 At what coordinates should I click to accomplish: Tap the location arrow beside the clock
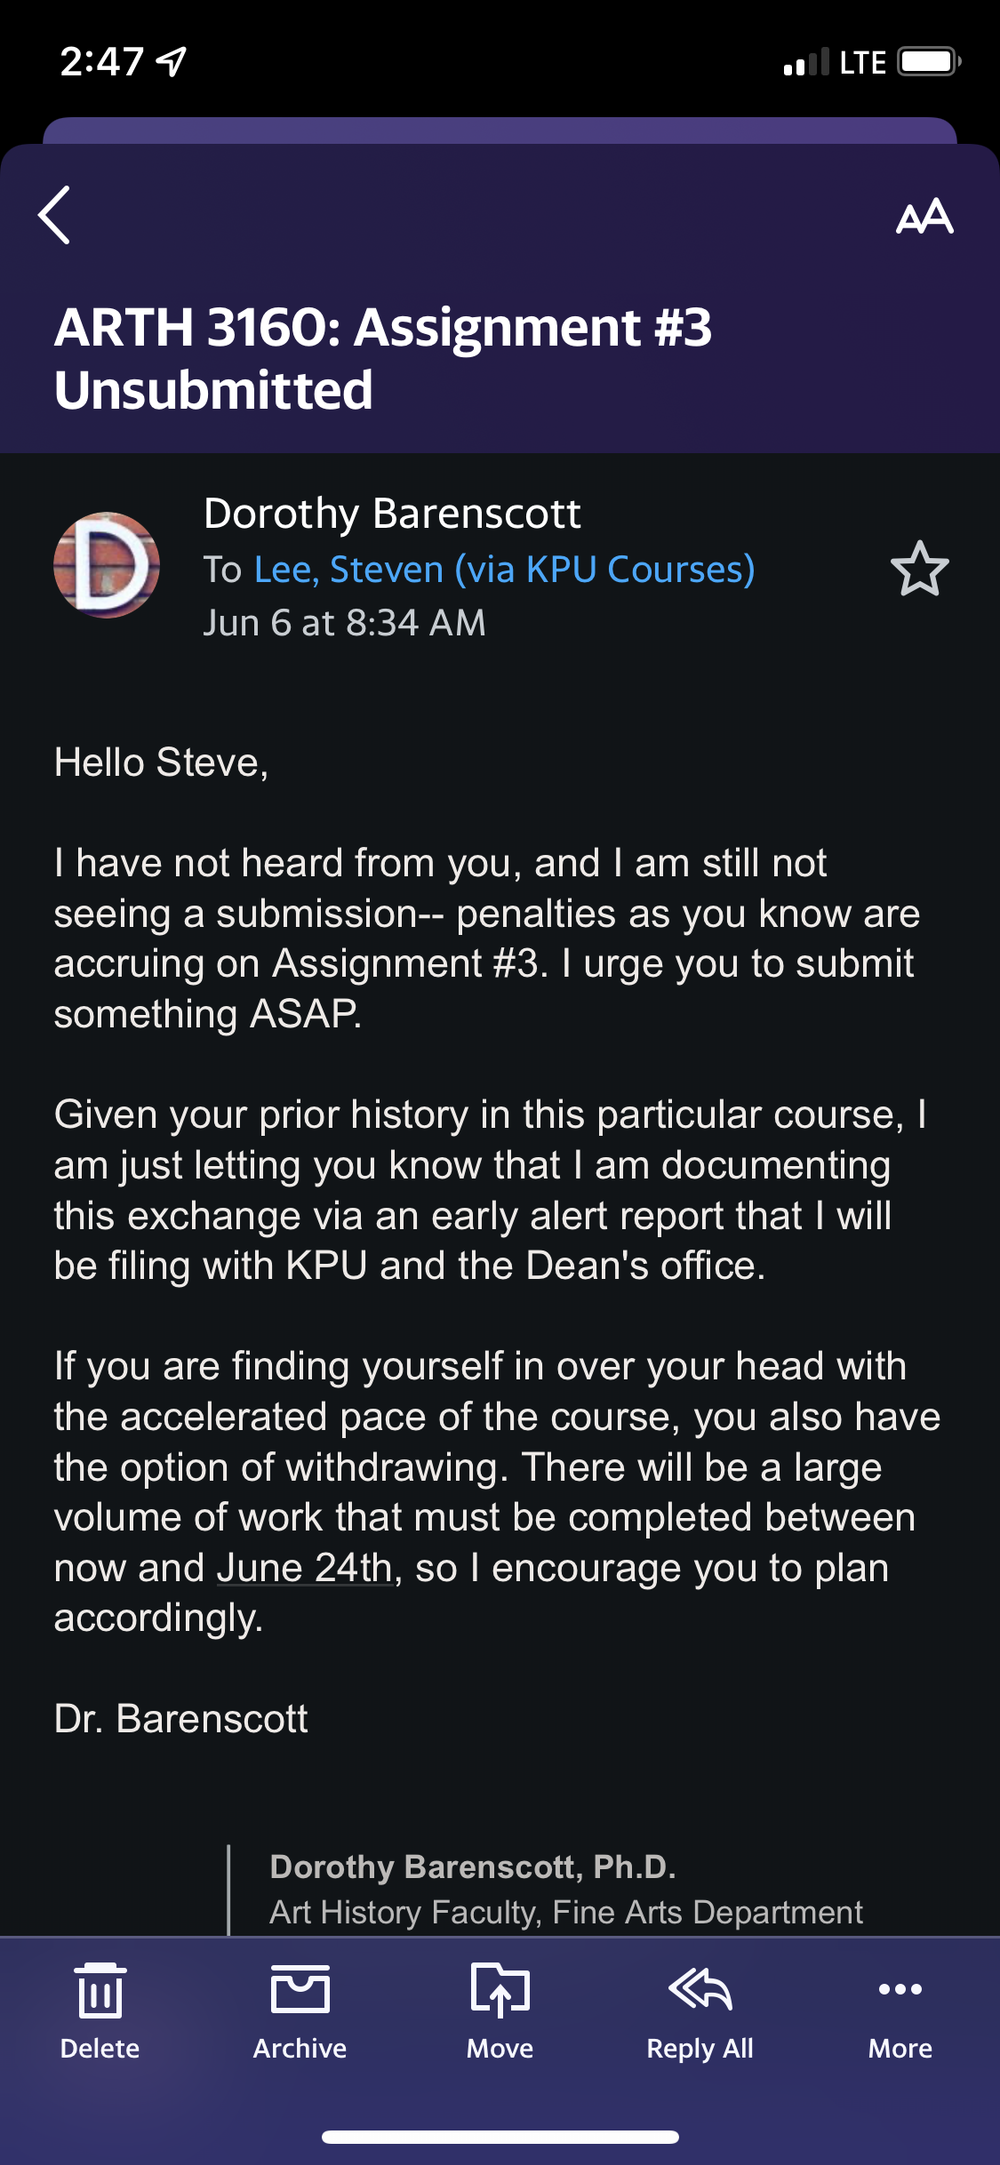[172, 62]
